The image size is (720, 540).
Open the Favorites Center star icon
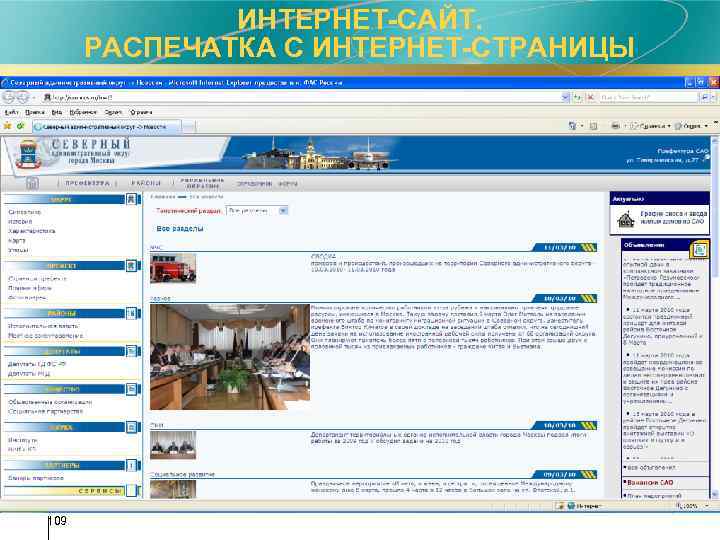(7, 126)
